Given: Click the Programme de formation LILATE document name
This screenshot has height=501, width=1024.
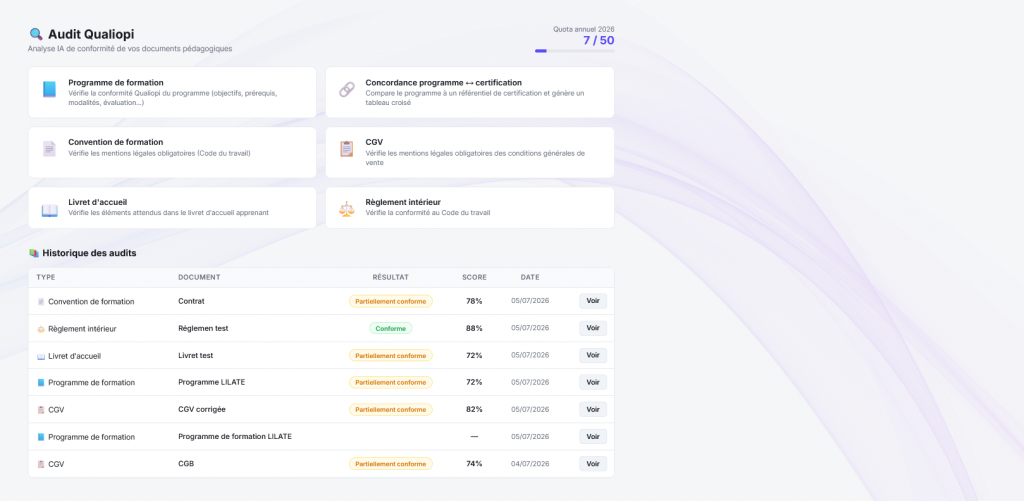Looking at the screenshot, I should pyautogui.click(x=235, y=436).
